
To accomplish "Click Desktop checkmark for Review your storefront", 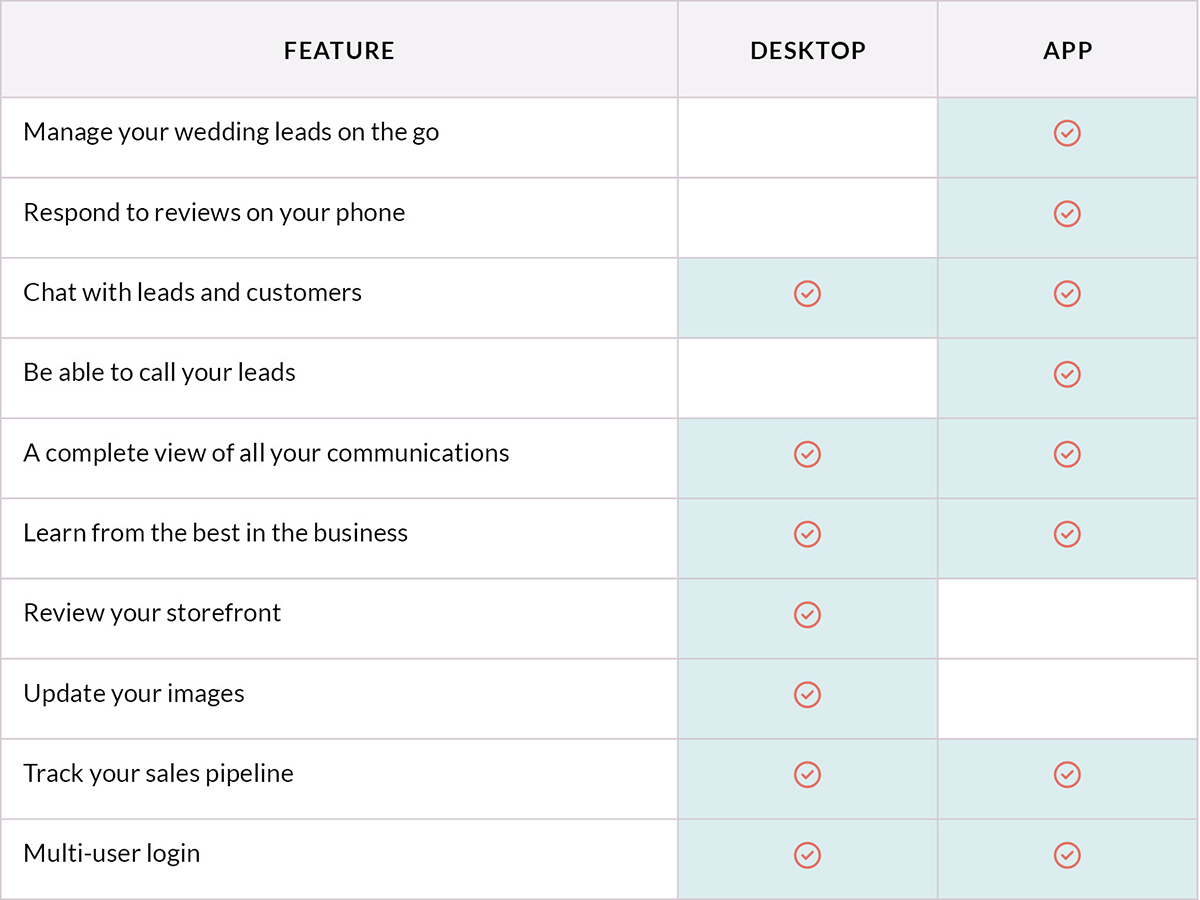I will click(807, 614).
